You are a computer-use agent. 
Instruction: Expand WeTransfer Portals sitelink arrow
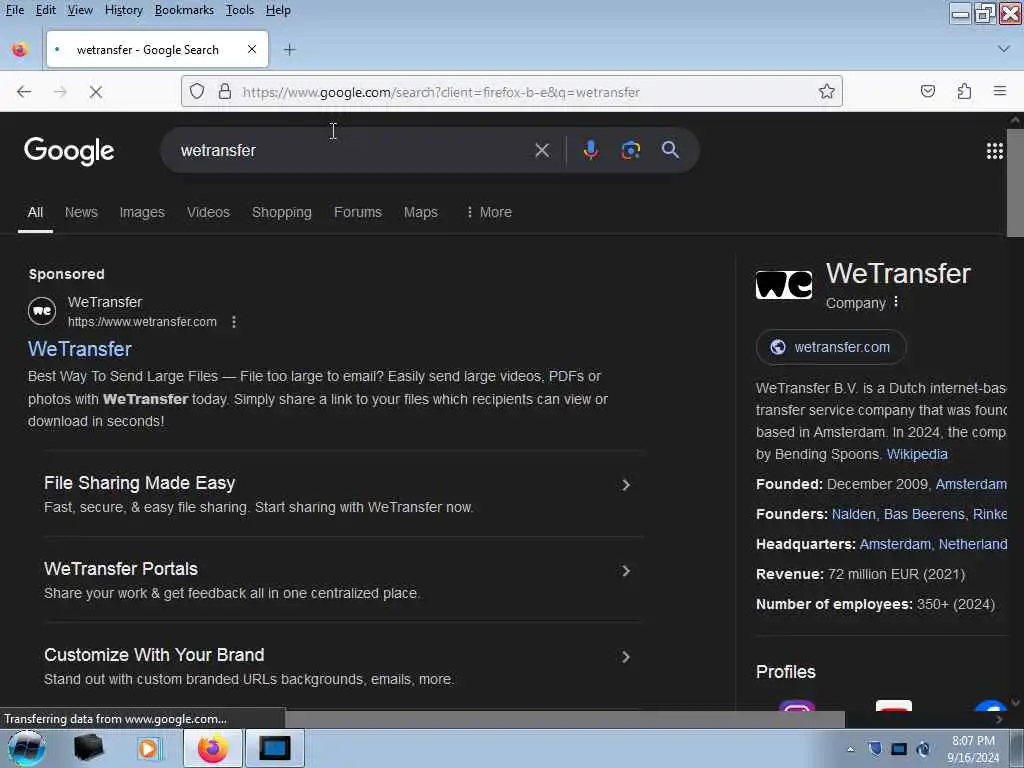tap(626, 571)
